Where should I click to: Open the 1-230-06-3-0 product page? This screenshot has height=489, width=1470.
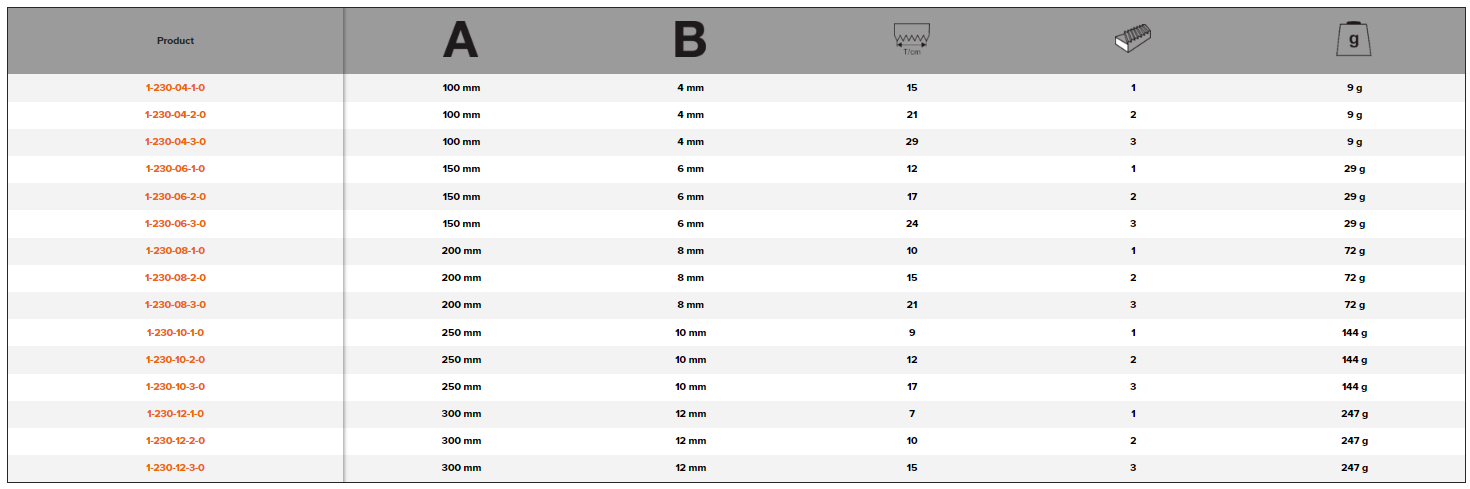tap(175, 224)
